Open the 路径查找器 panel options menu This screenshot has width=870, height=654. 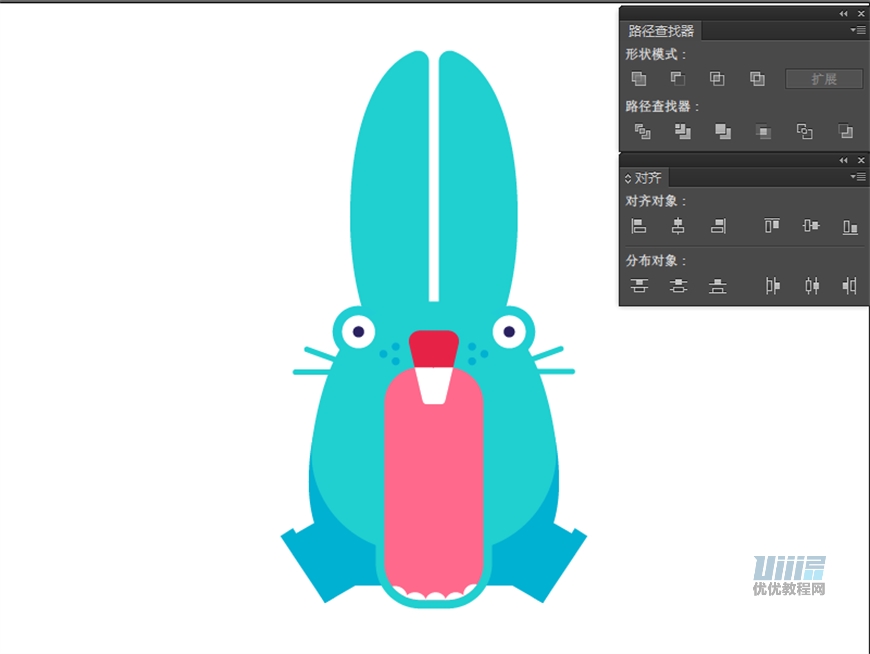click(858, 30)
